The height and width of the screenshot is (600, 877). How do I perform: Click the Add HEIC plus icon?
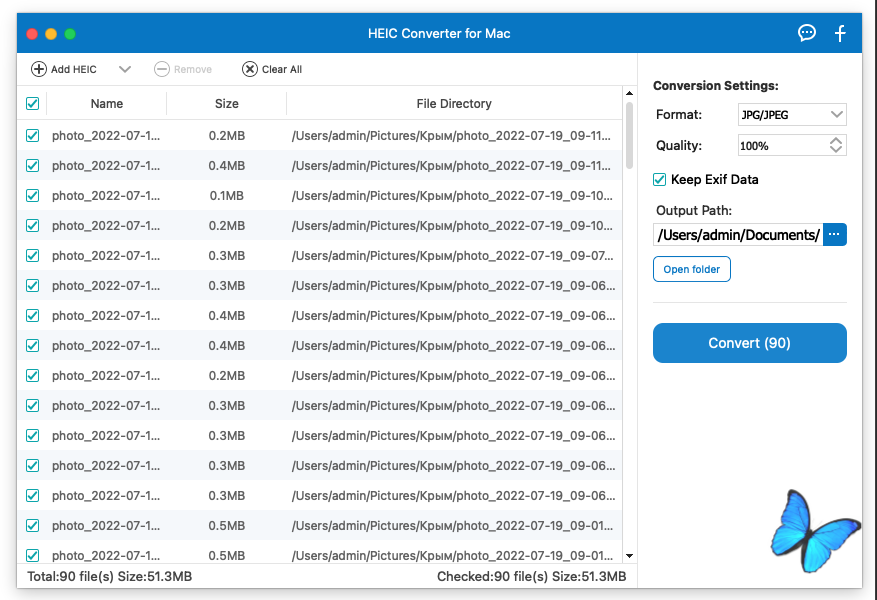[x=39, y=69]
